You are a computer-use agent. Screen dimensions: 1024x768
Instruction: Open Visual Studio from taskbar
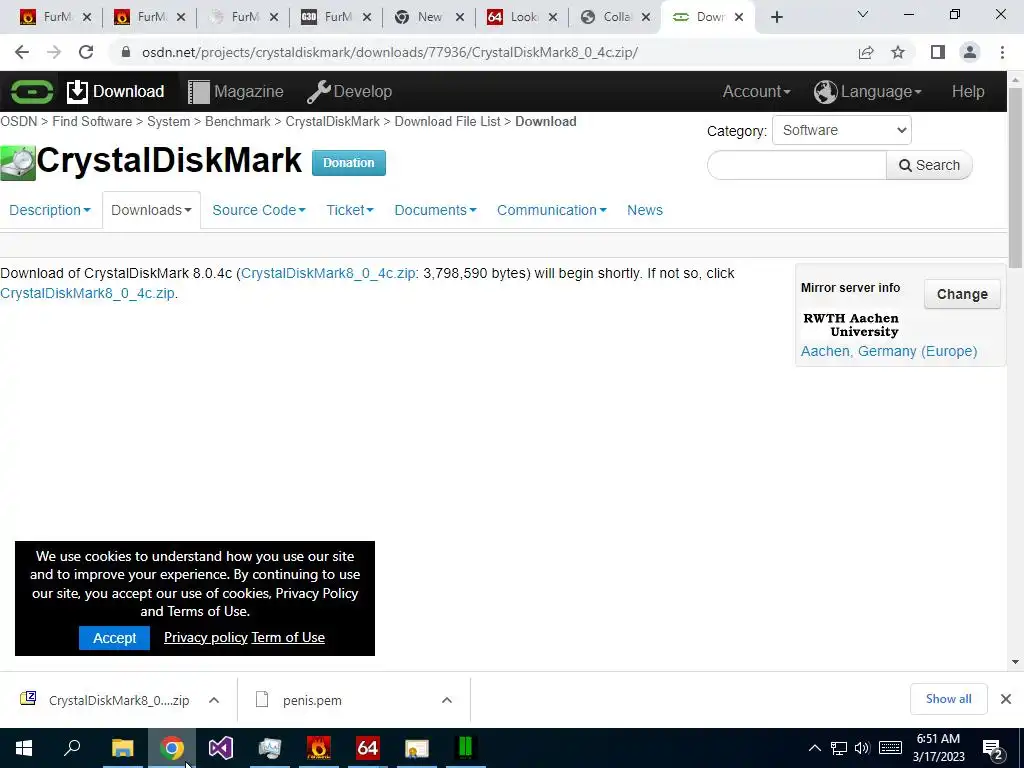pos(221,748)
